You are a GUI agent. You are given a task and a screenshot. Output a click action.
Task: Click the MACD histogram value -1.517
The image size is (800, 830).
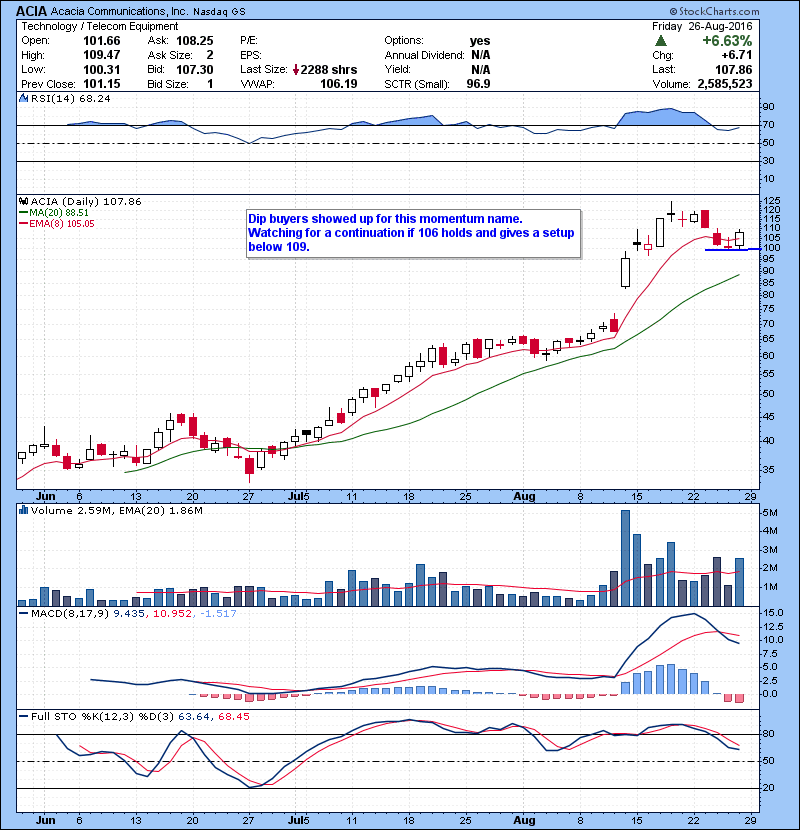[x=218, y=613]
